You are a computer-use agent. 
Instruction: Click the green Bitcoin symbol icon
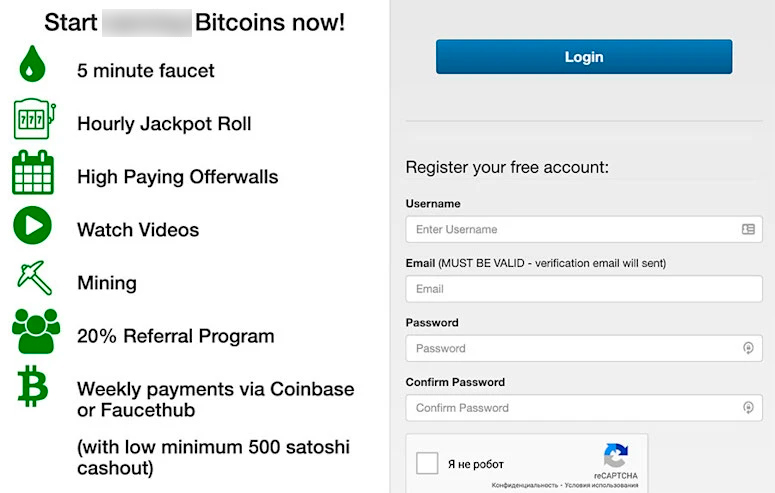[x=32, y=386]
